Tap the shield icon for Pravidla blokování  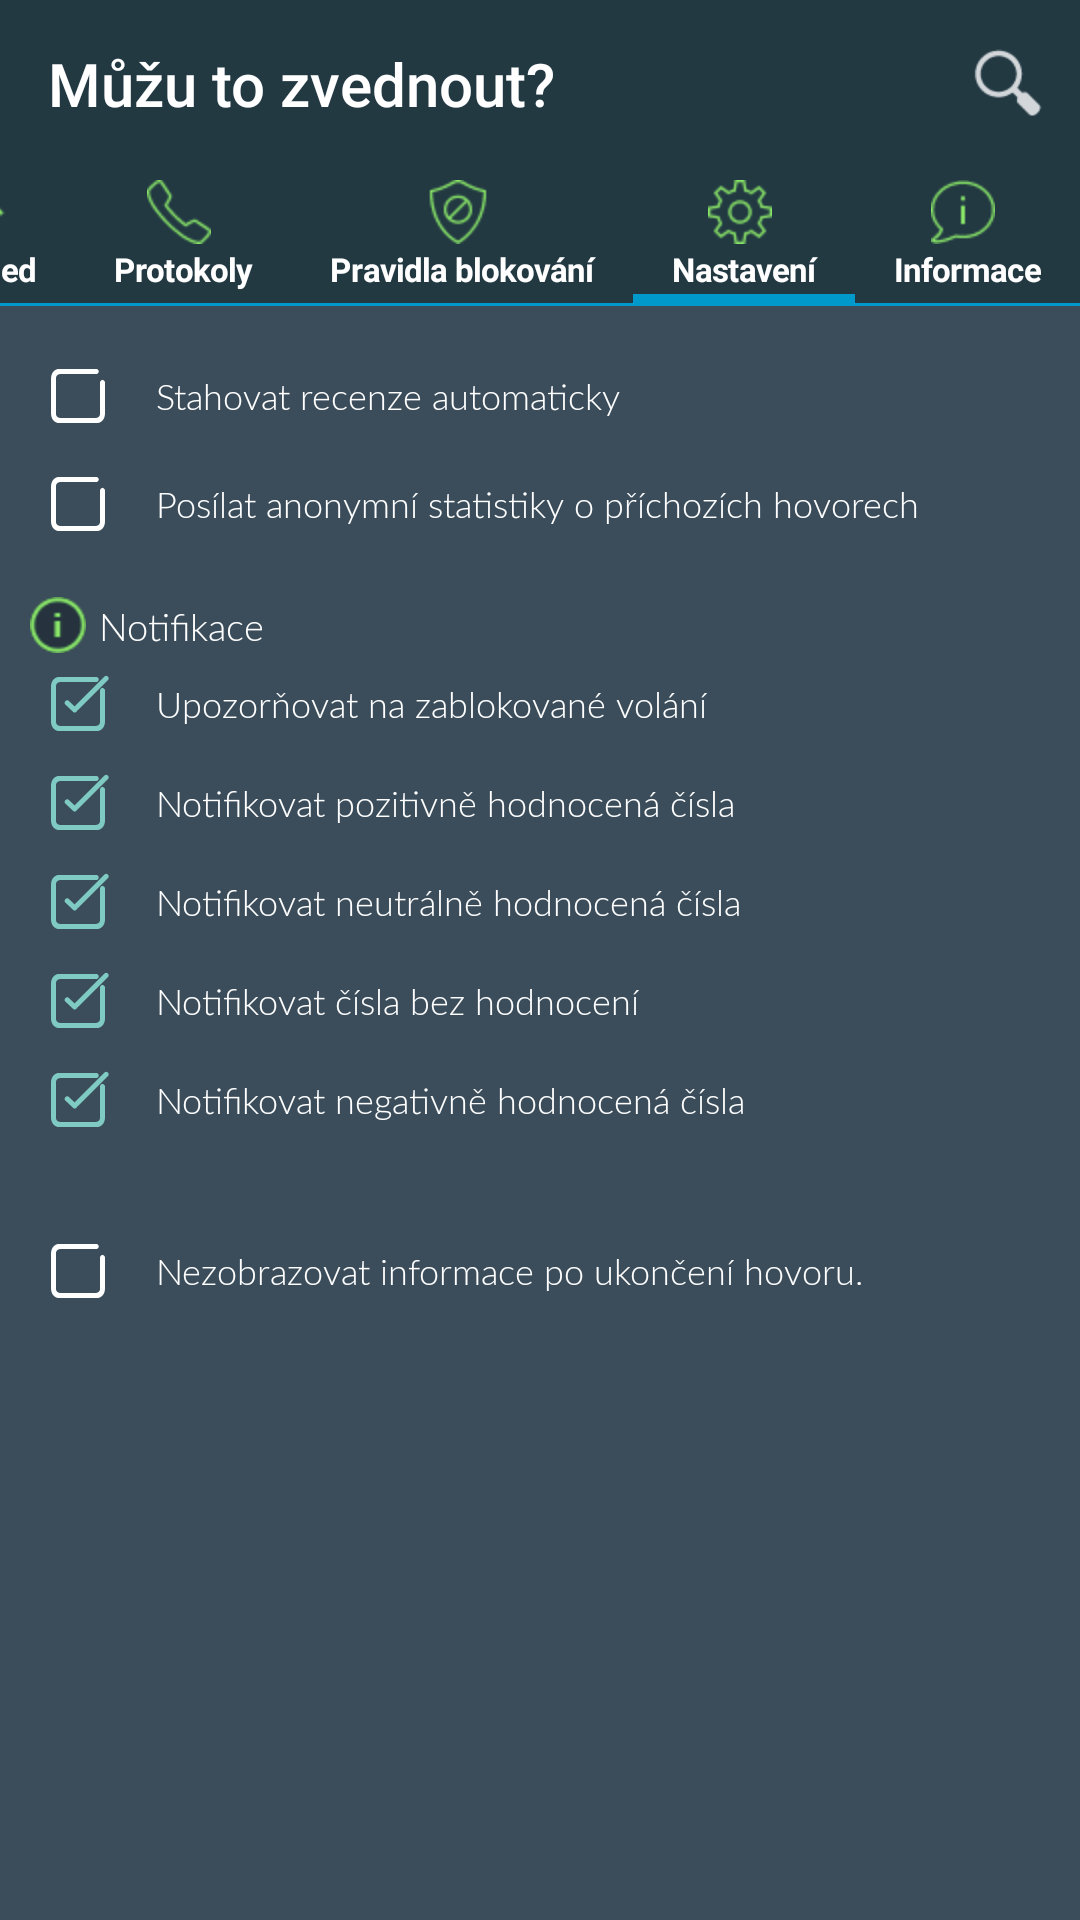[458, 211]
